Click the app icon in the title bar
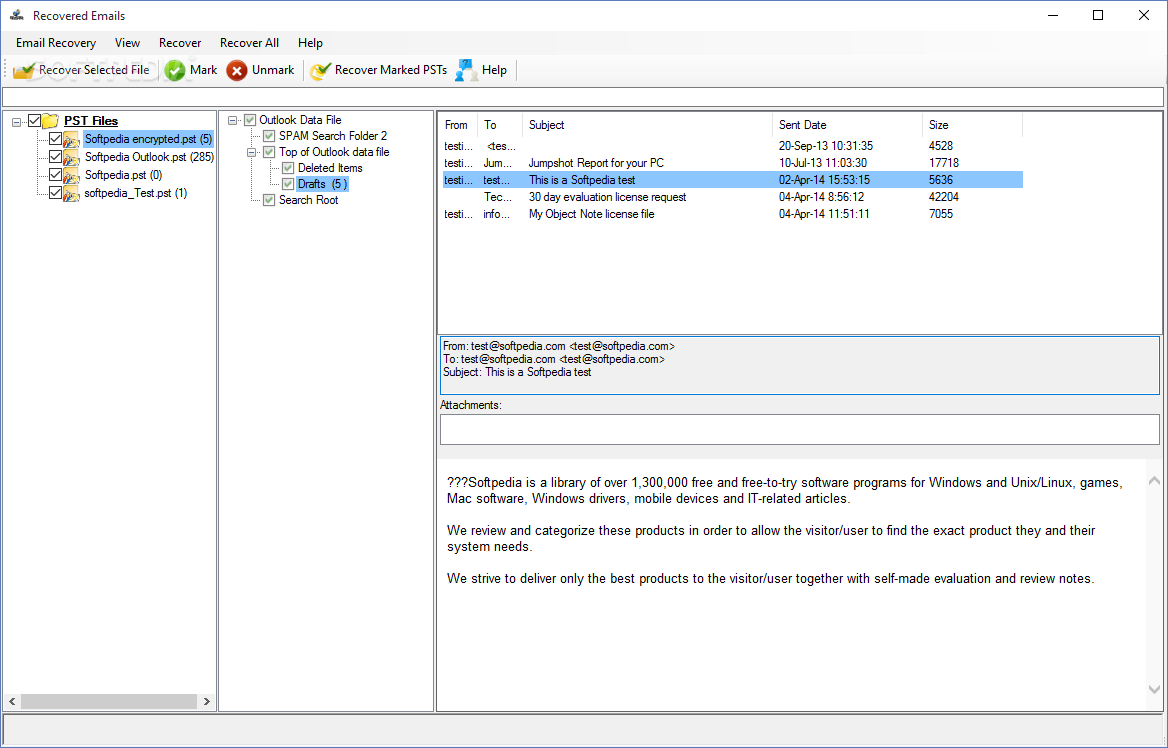Viewport: 1168px width, 748px height. 17,16
